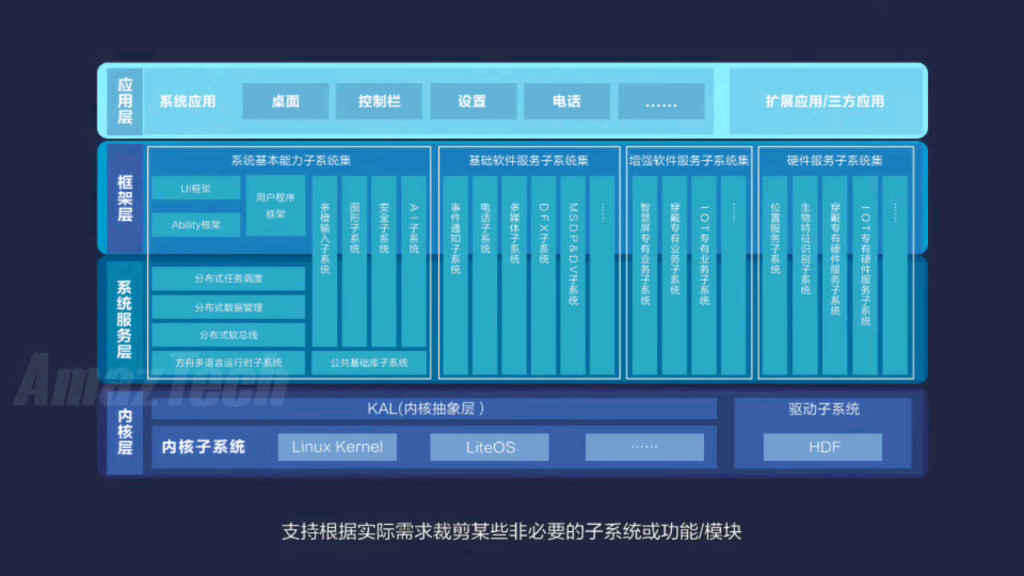Click the KAL(内核抽象层) bar
Viewport: 1024px width, 576px height.
tap(434, 409)
